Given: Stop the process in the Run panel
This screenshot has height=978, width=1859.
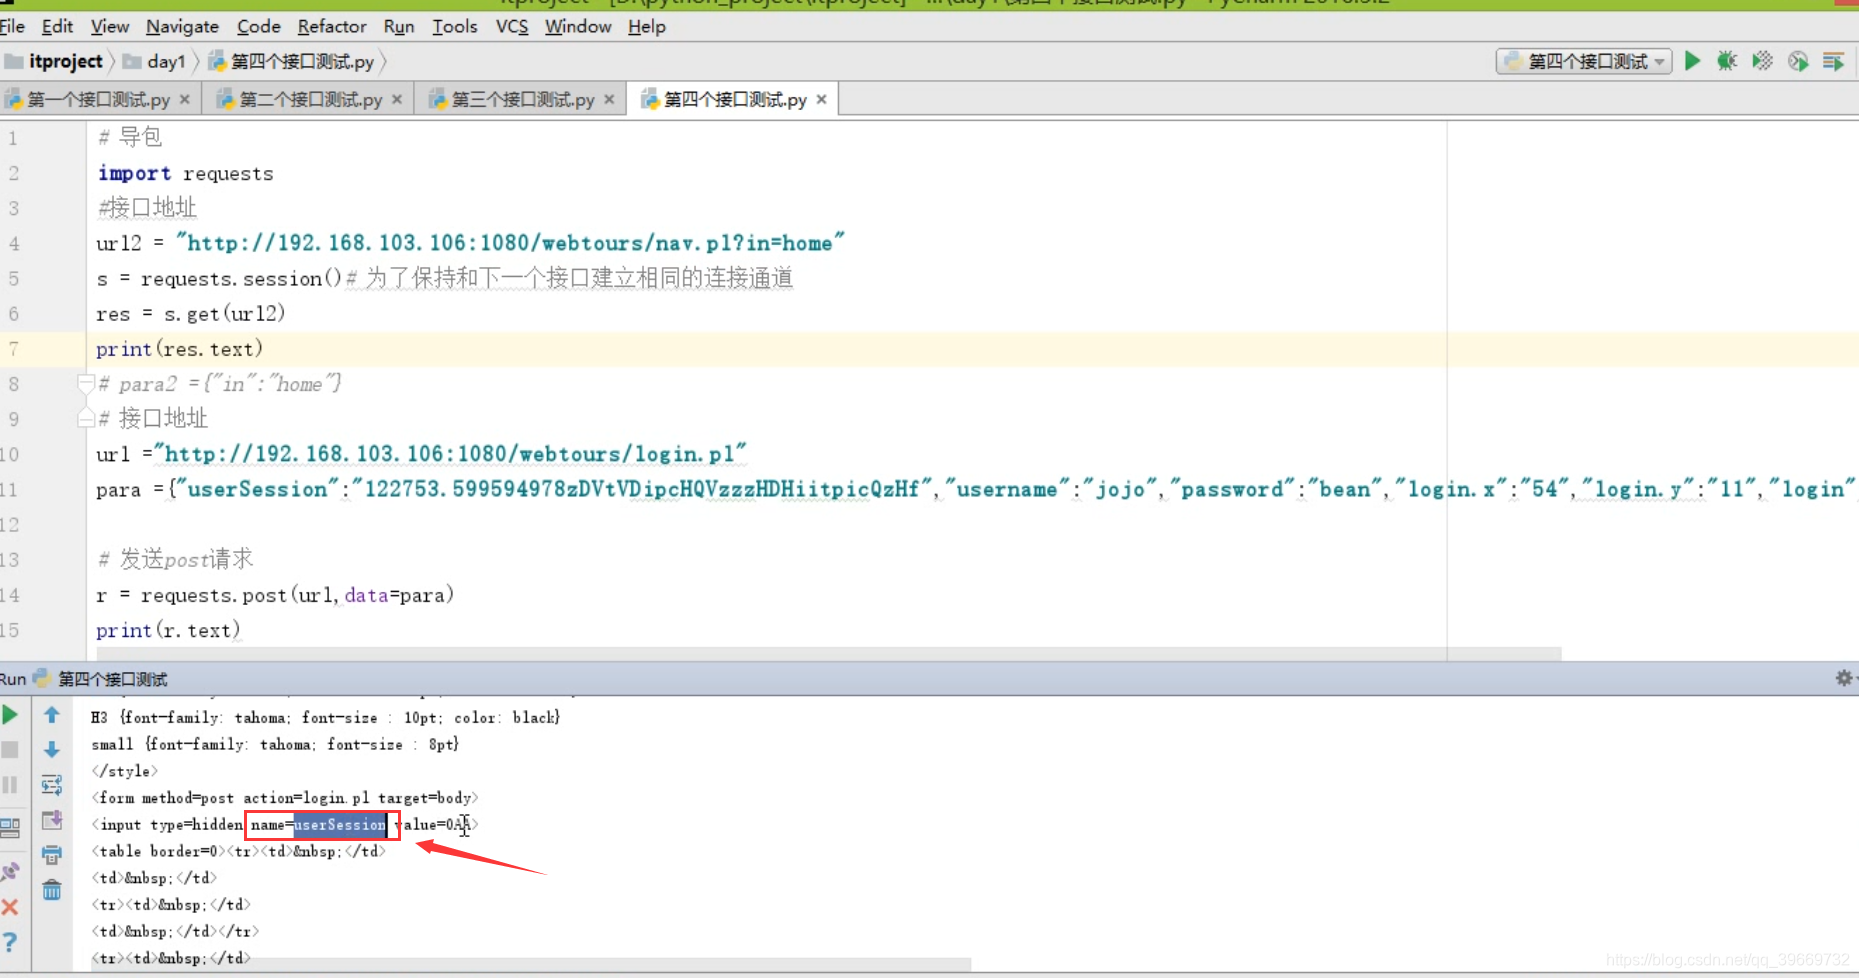Looking at the screenshot, I should tap(10, 750).
